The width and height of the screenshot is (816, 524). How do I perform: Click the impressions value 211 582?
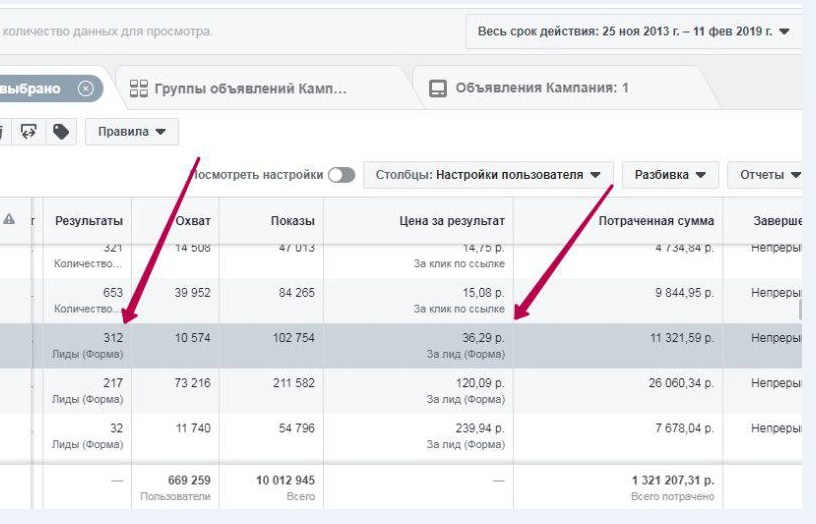[x=294, y=383]
